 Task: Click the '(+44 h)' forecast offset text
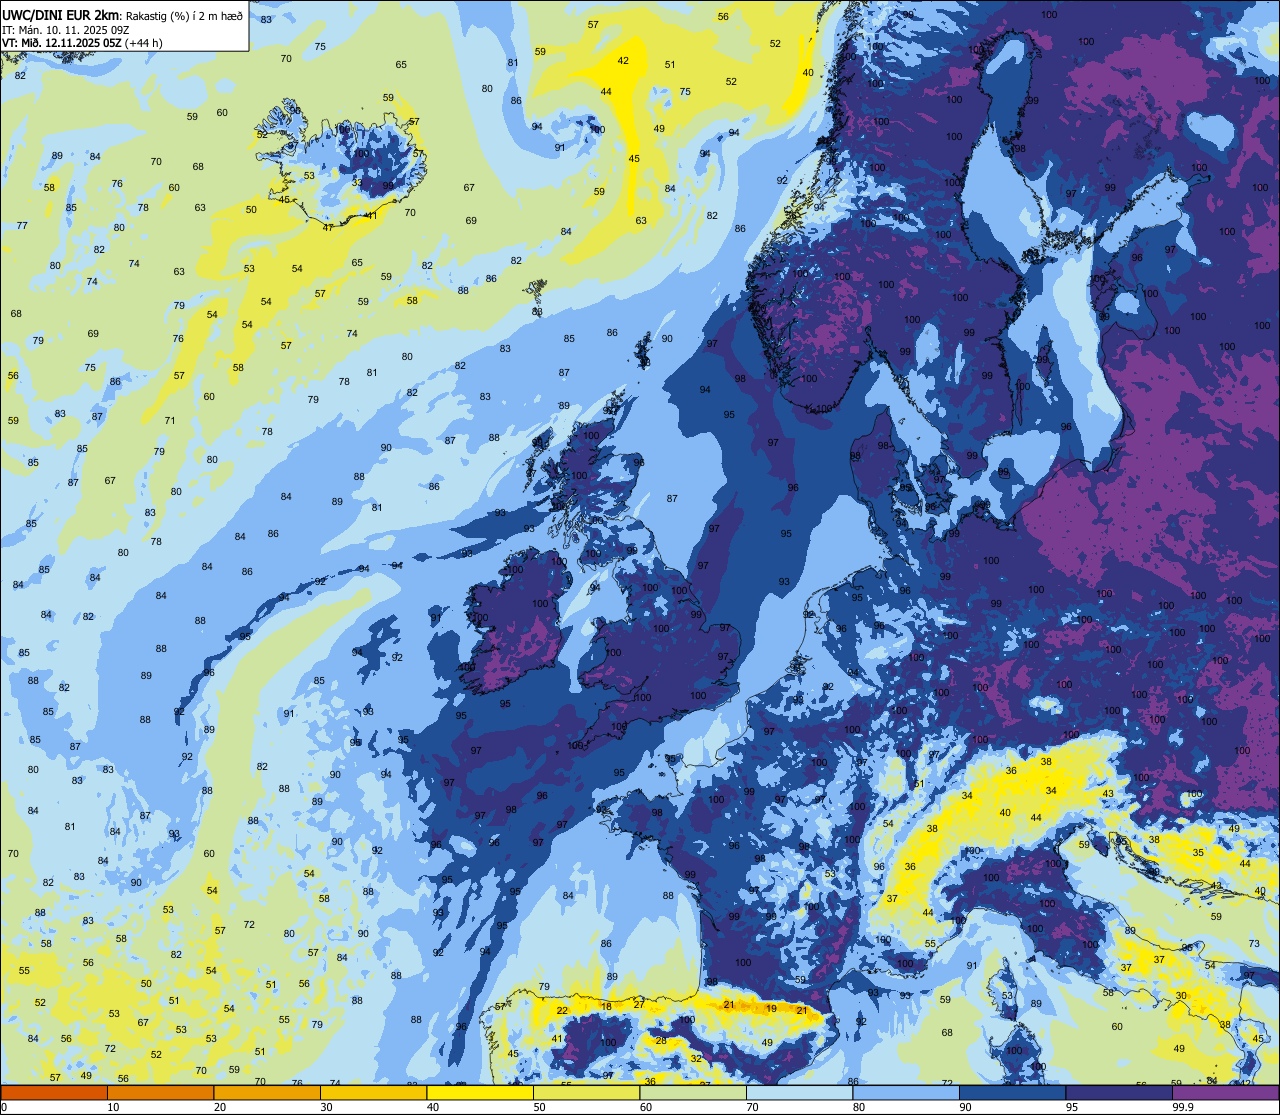point(144,43)
